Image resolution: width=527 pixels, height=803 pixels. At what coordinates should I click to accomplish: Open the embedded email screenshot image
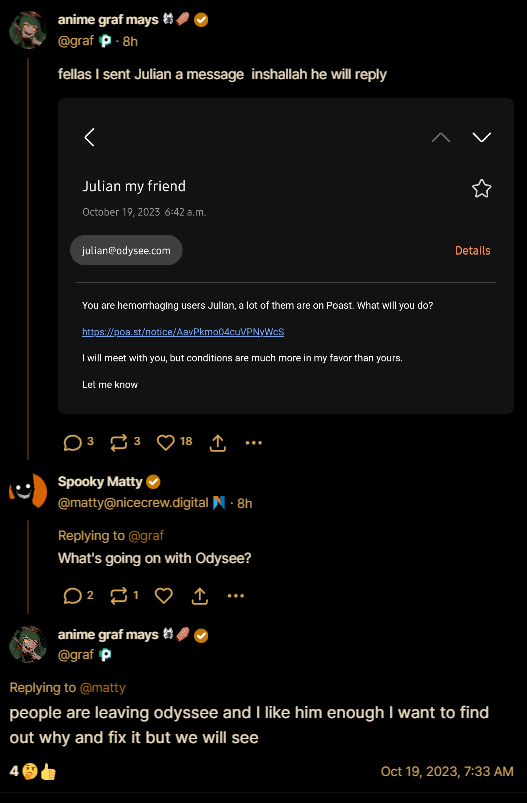tap(286, 256)
